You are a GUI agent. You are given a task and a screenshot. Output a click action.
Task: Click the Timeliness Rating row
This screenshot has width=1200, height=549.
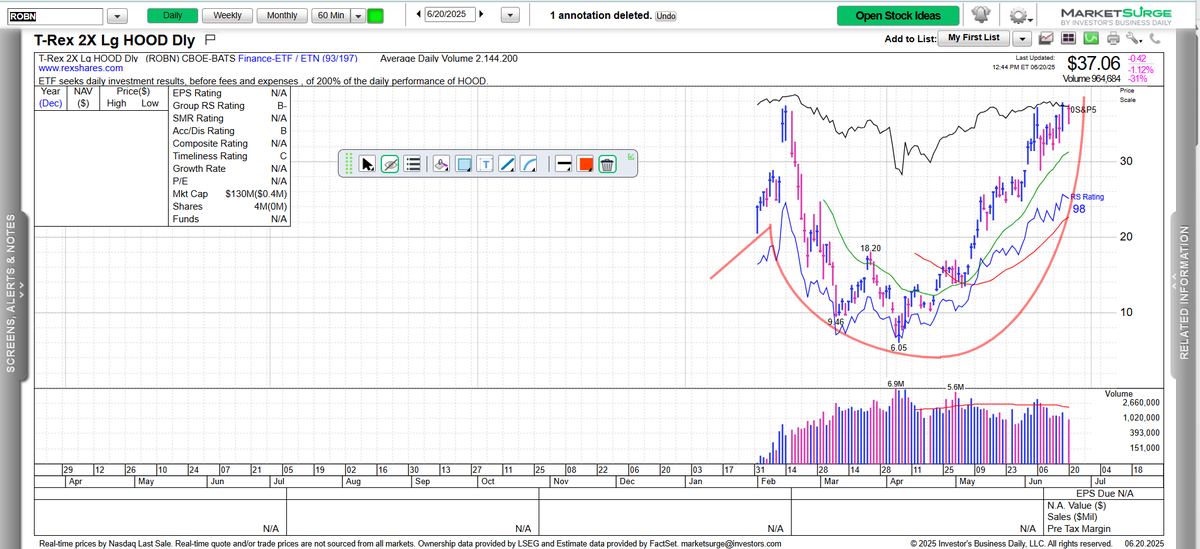[x=230, y=156]
